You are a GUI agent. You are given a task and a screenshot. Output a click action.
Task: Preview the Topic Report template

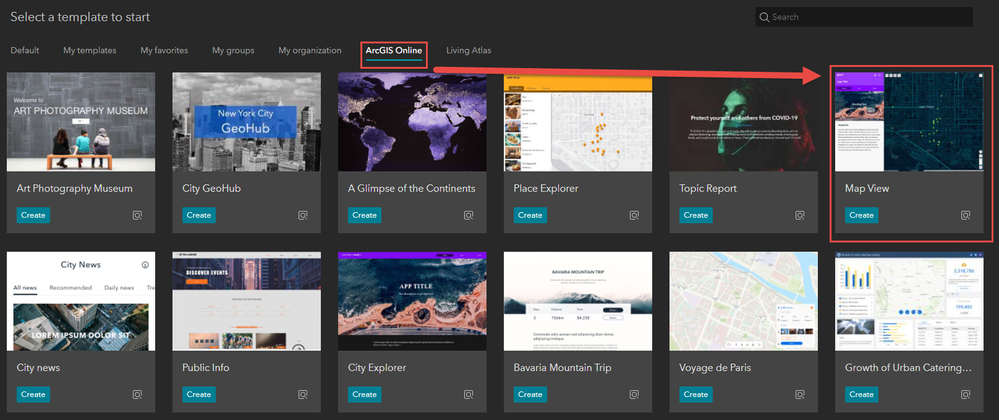click(800, 215)
